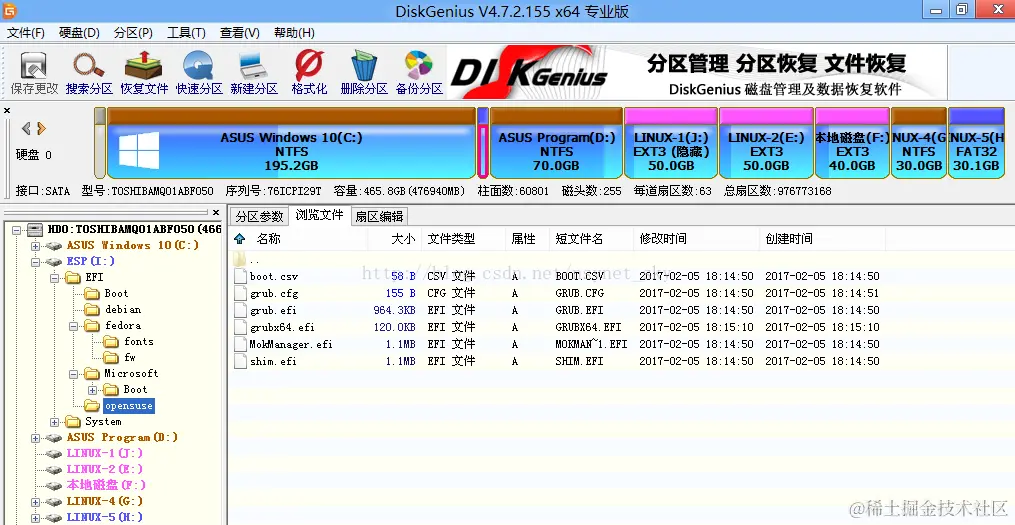Viewport: 1015px width, 525px height.
Task: Select LINUX-2(E:) partition block
Action: click(x=766, y=143)
